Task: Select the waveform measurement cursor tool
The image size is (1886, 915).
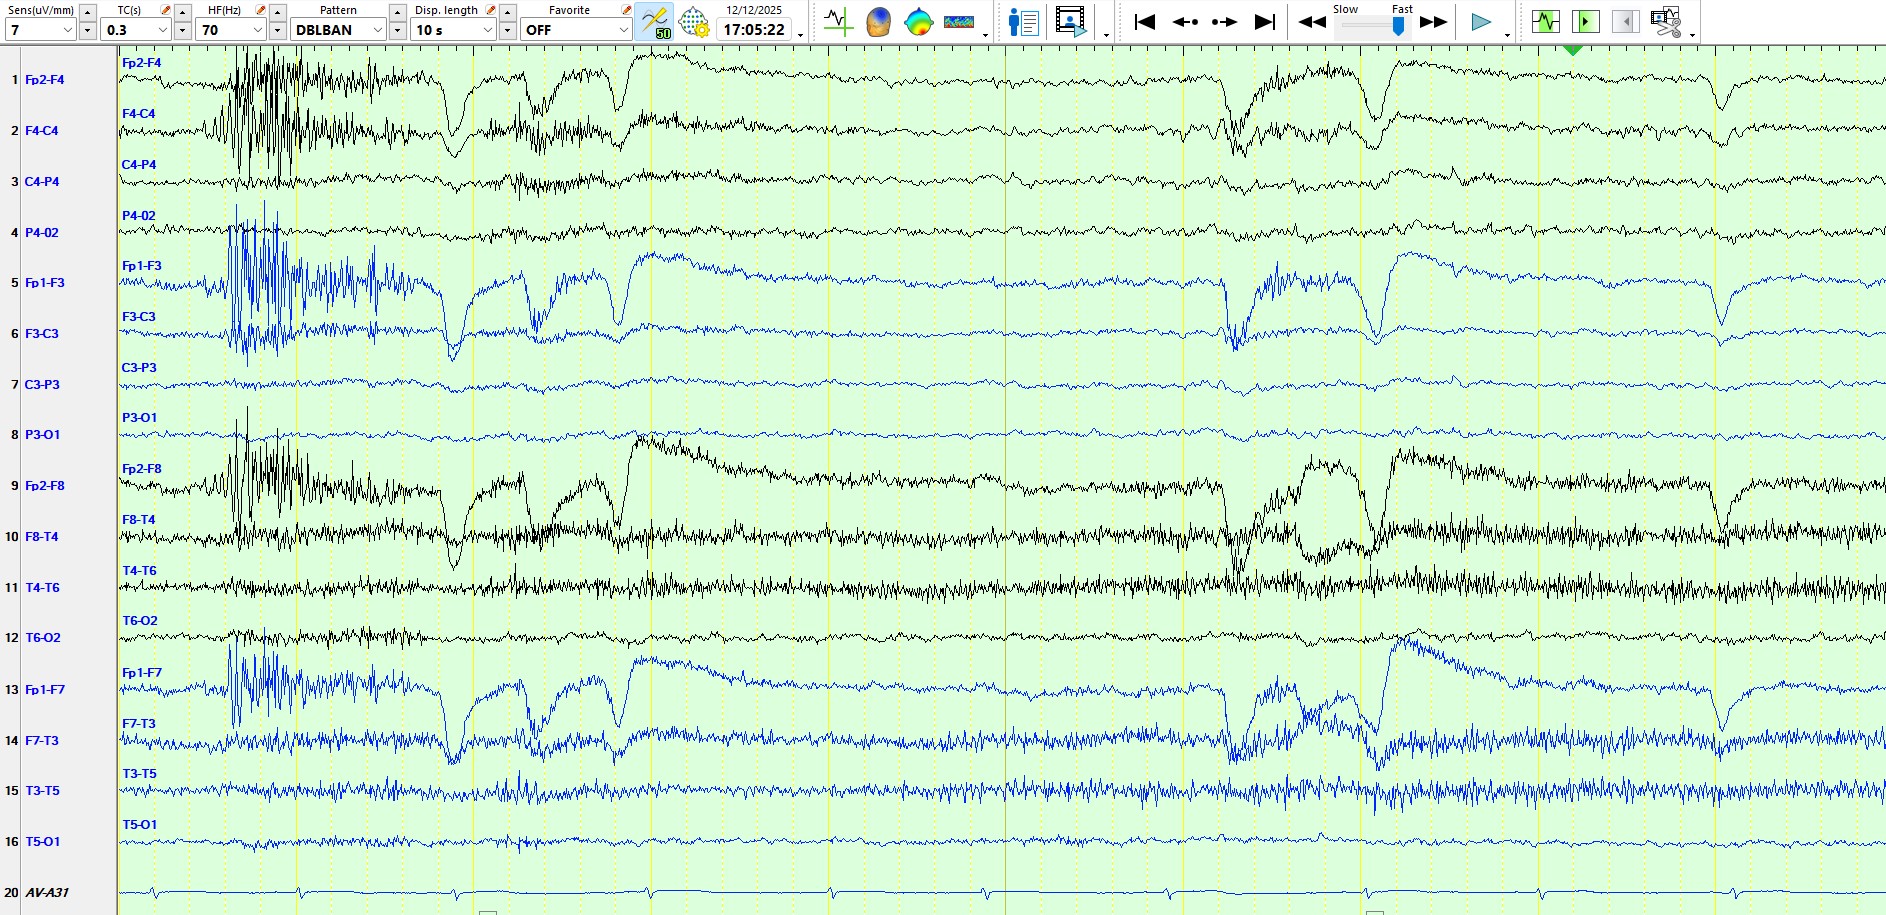Action: [837, 21]
